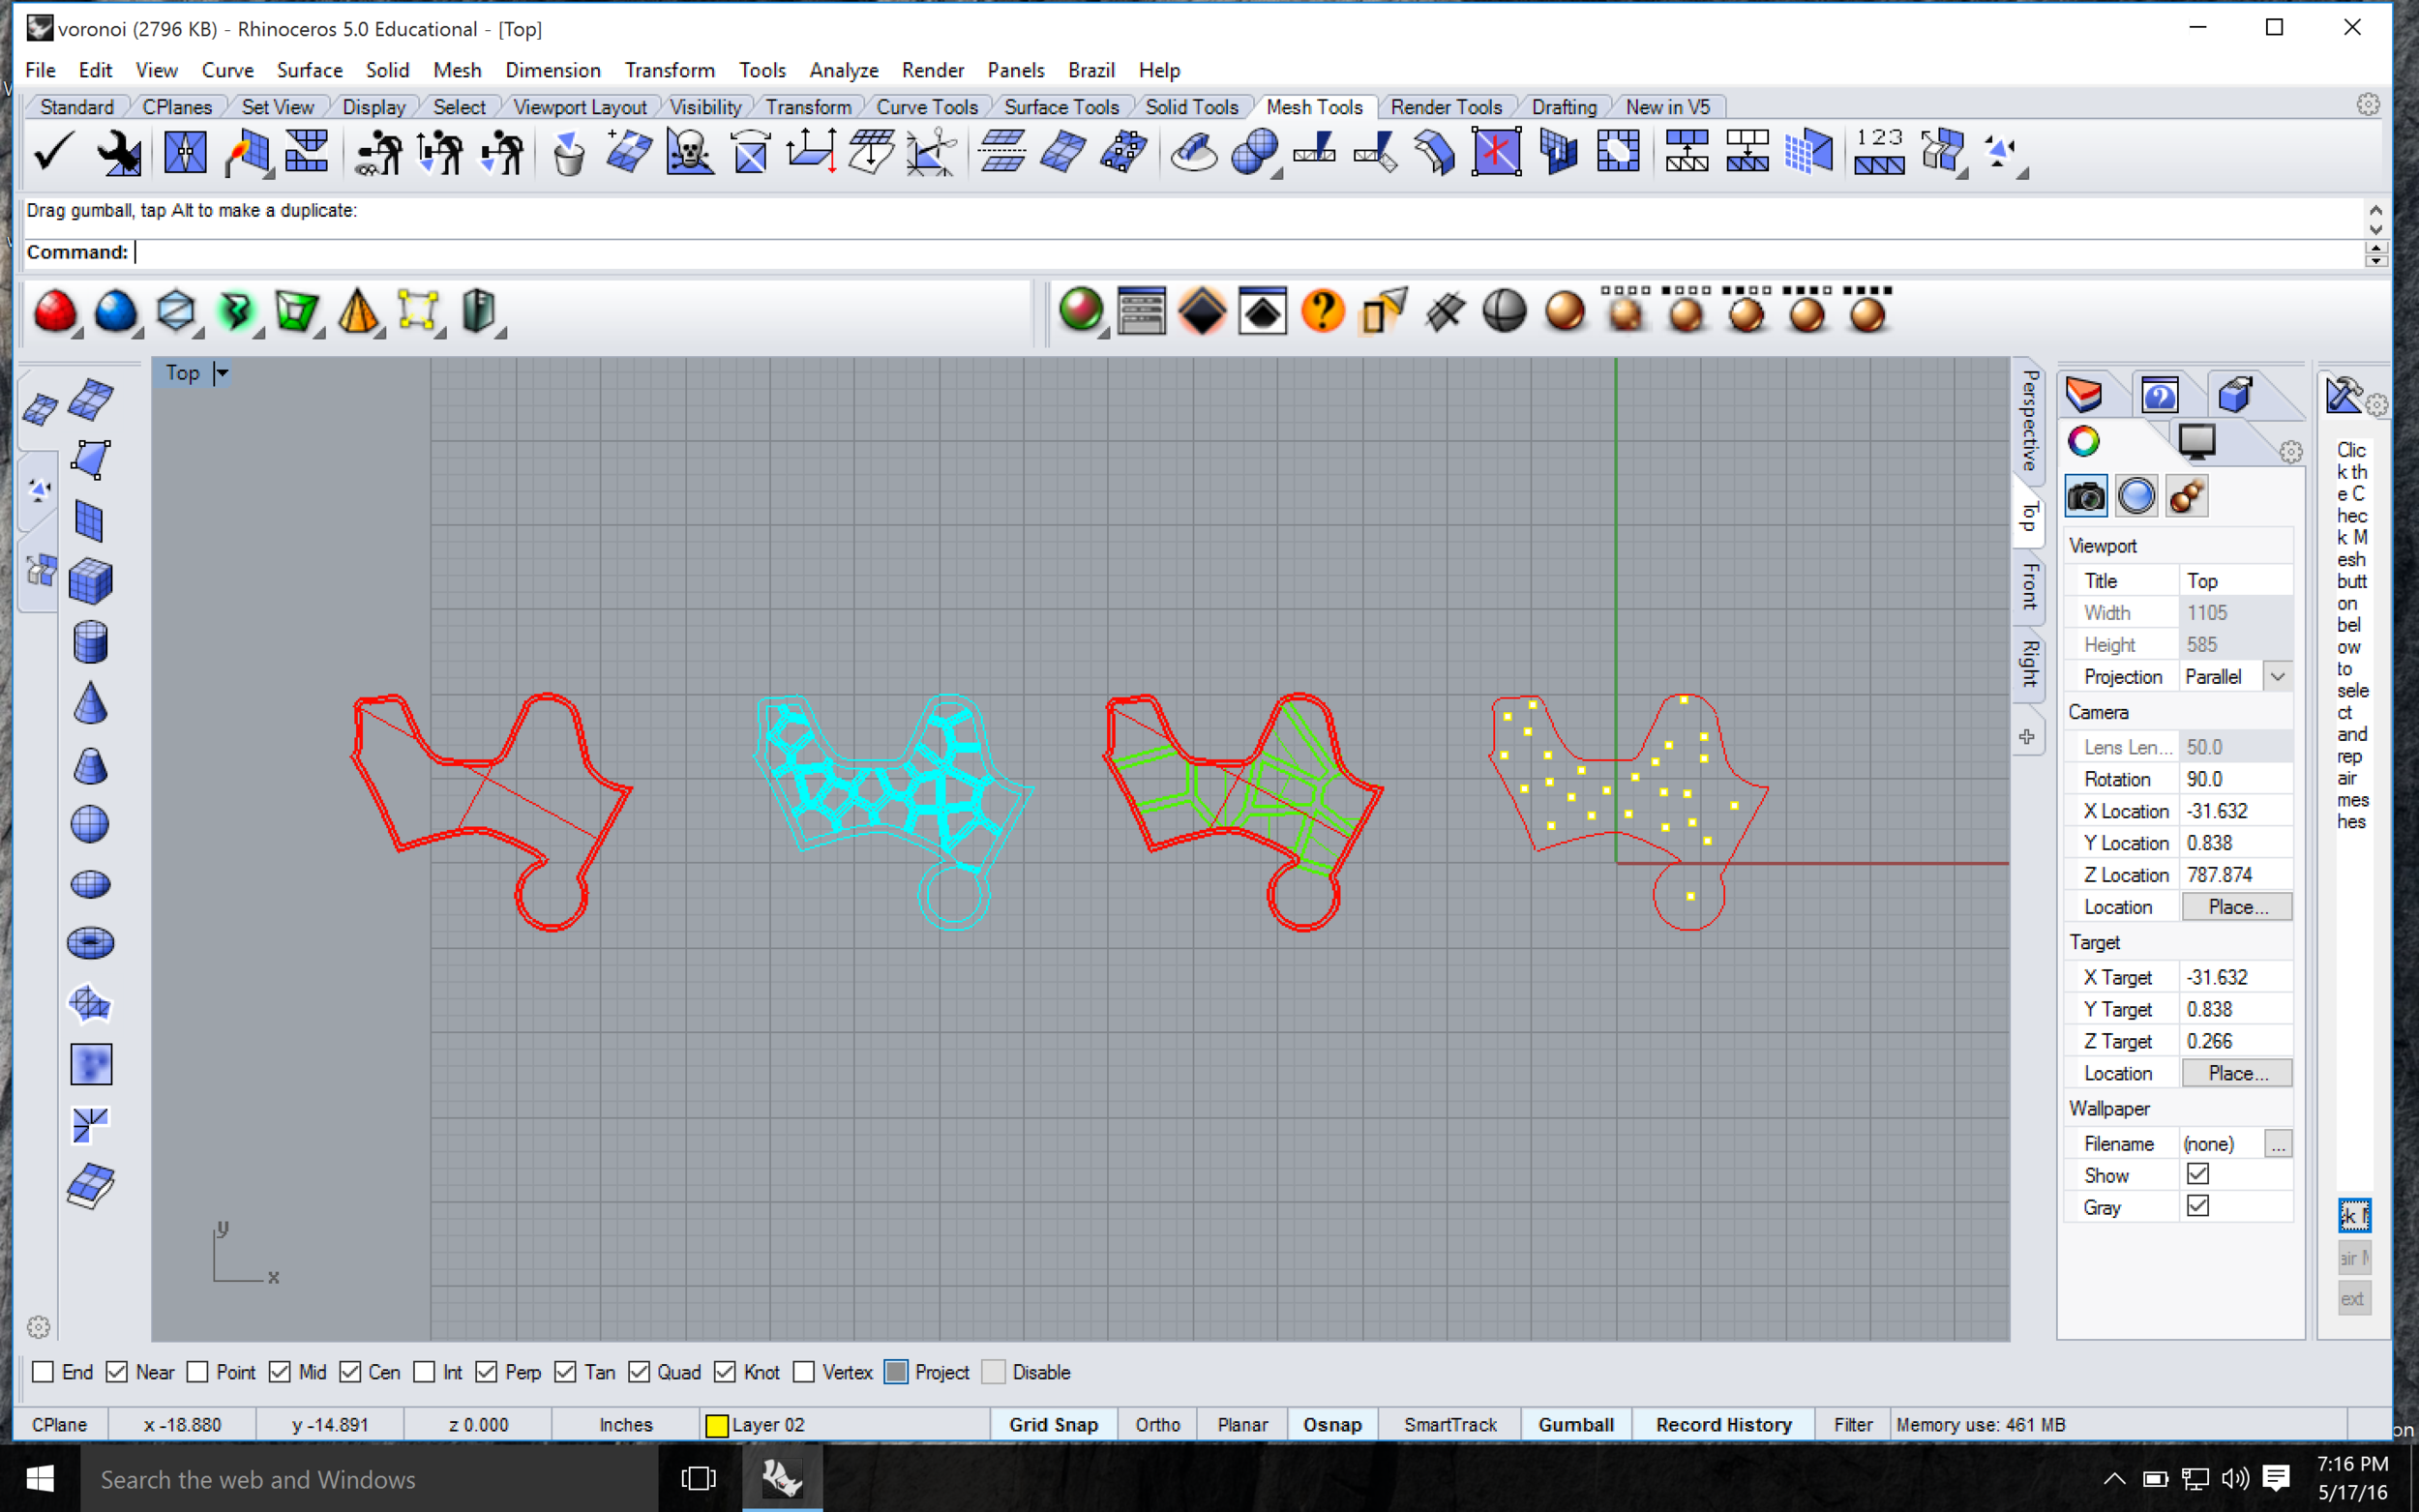Click the Shaded display mode icon

point(111,311)
